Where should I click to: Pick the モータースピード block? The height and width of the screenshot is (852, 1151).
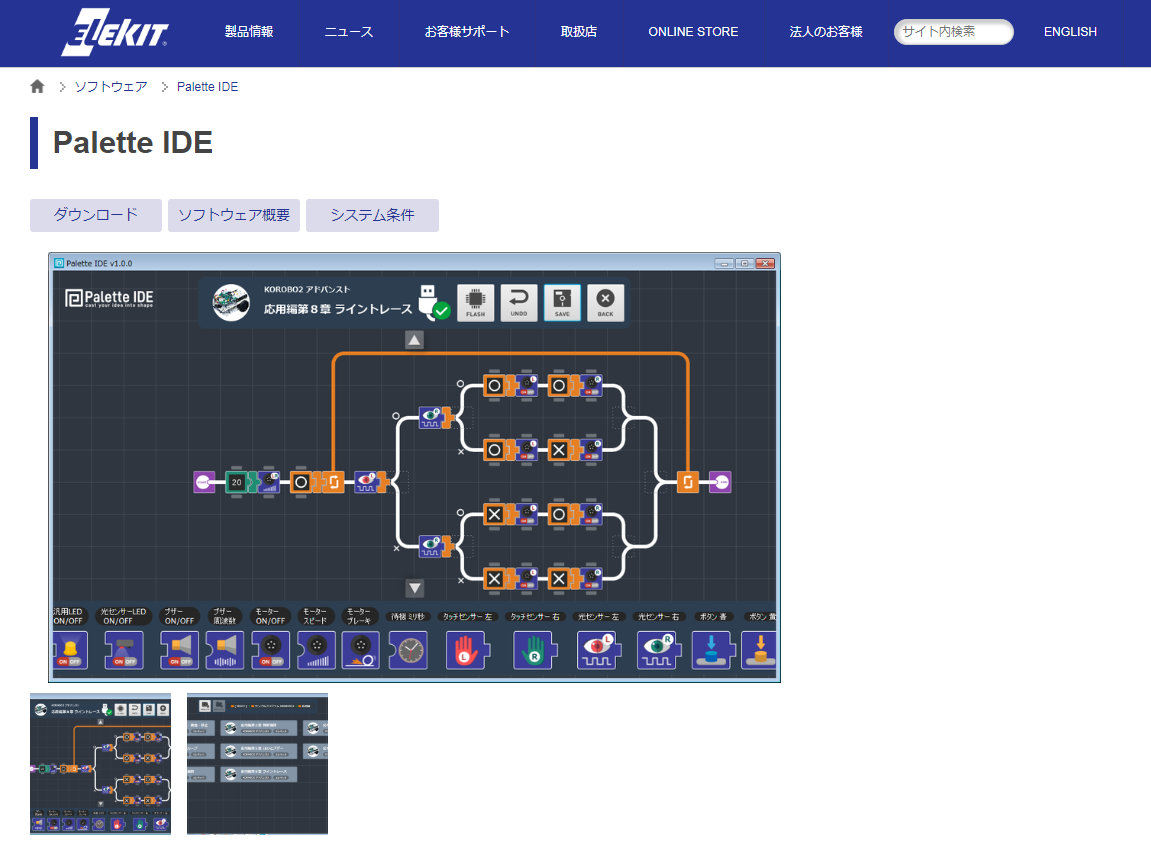(x=316, y=650)
